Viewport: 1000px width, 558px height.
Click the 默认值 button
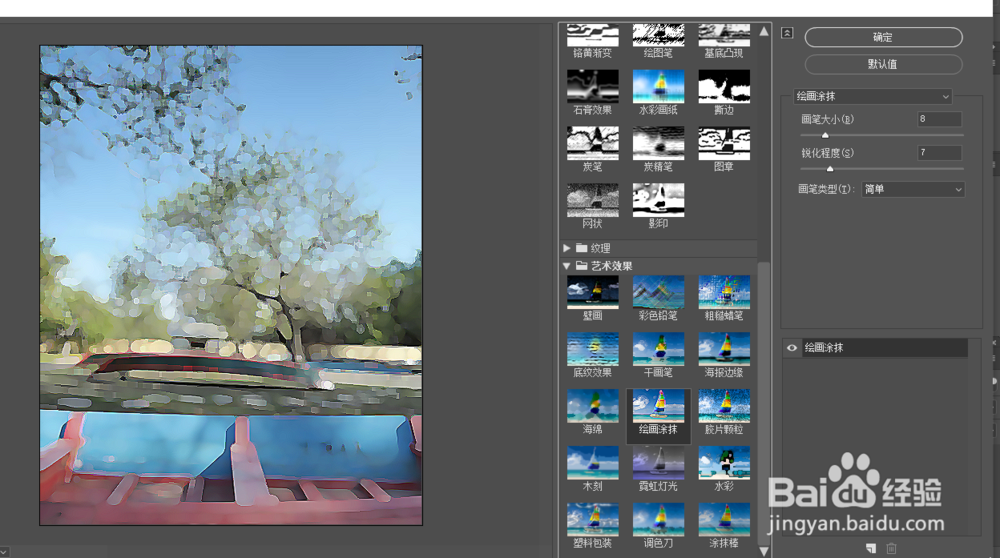point(883,64)
